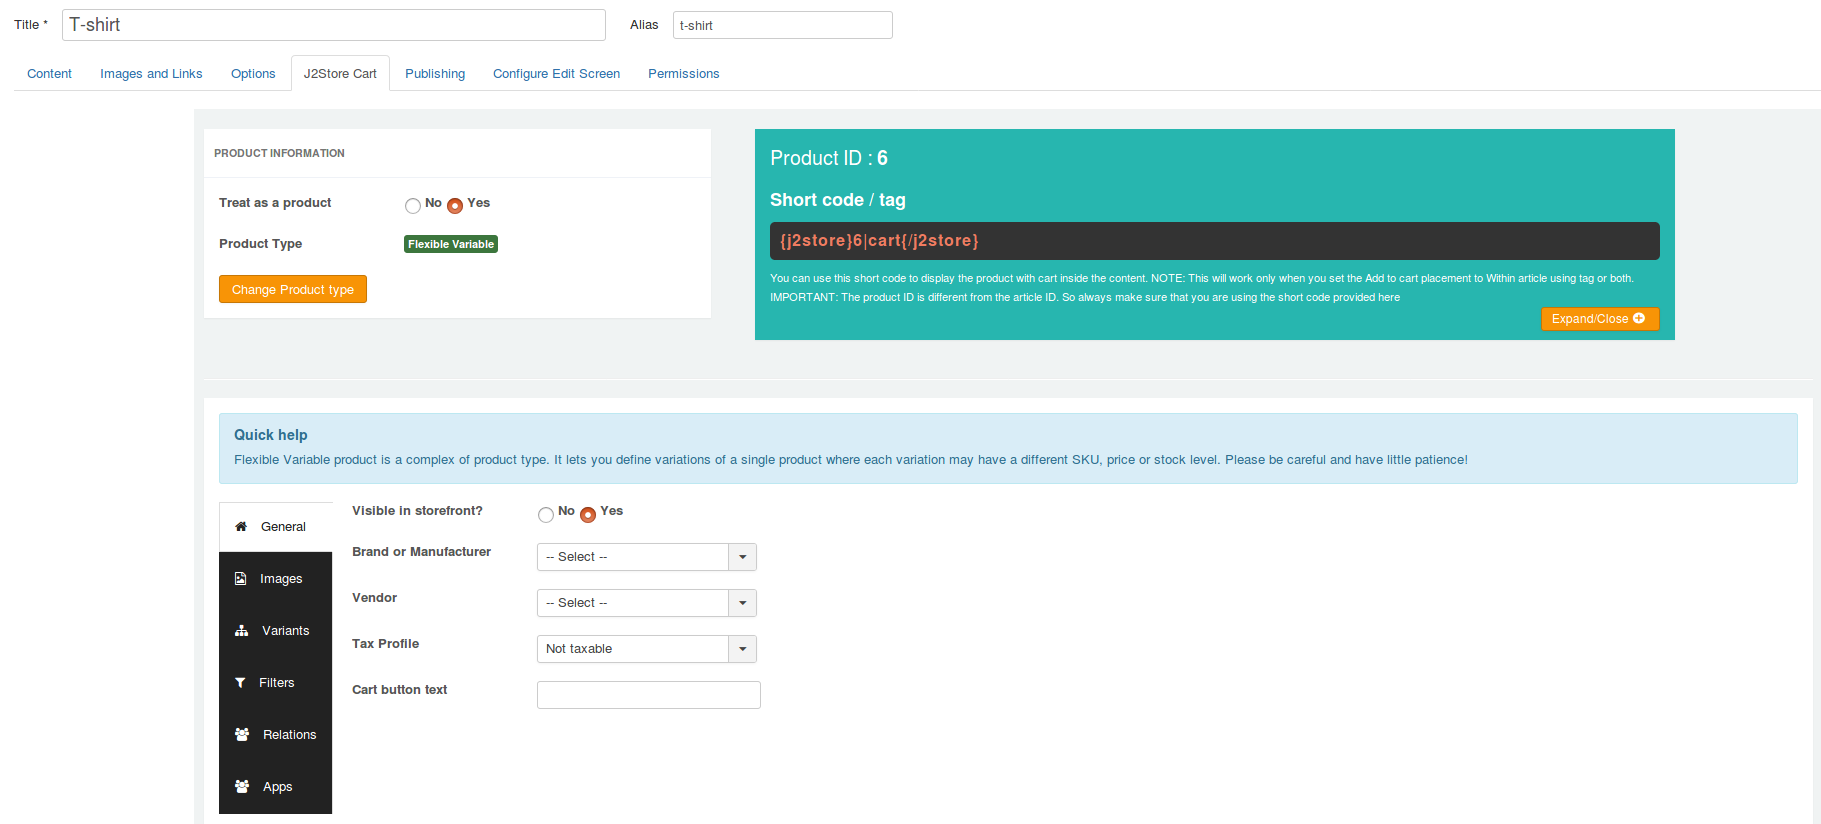
Task: Click the group icon beside Relations
Action: [242, 735]
